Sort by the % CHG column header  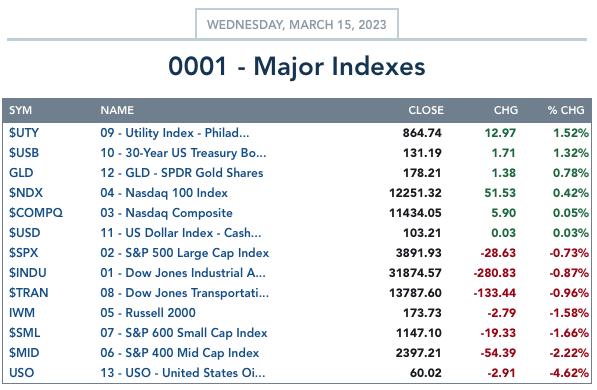pos(566,110)
